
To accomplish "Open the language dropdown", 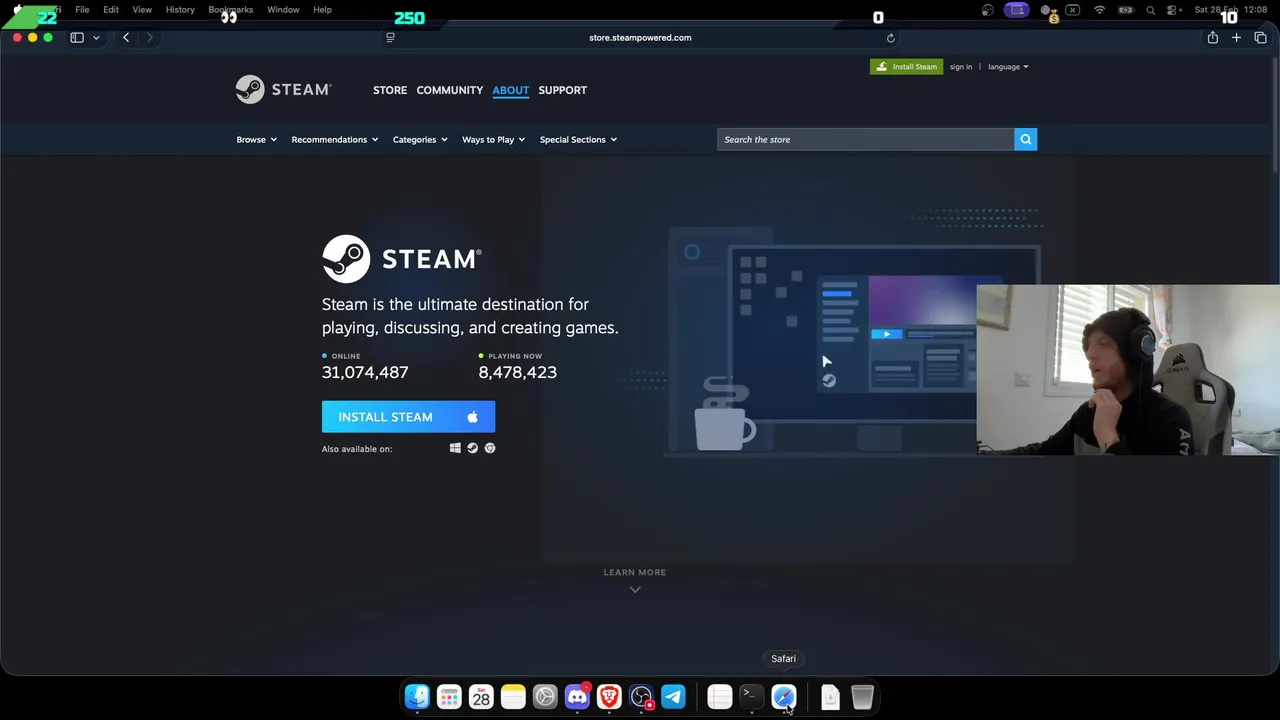I will tap(1008, 67).
